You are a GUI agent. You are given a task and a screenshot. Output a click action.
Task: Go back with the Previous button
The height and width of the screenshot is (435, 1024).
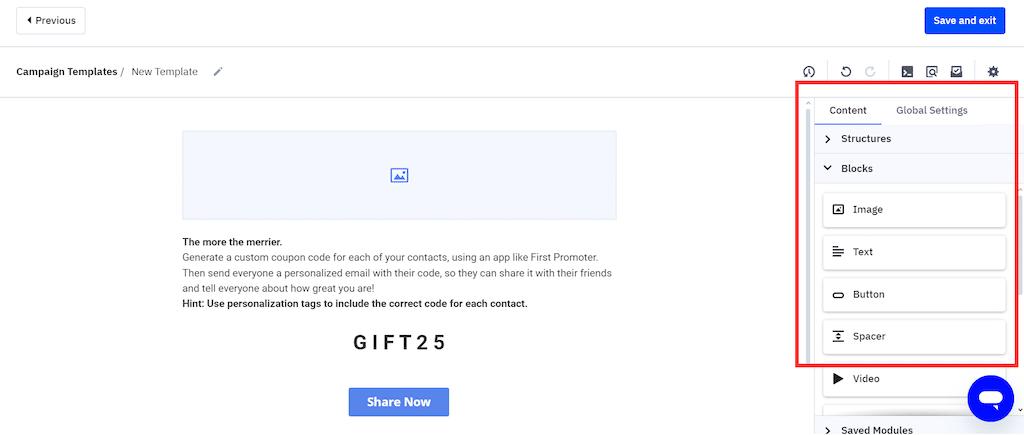(x=51, y=20)
